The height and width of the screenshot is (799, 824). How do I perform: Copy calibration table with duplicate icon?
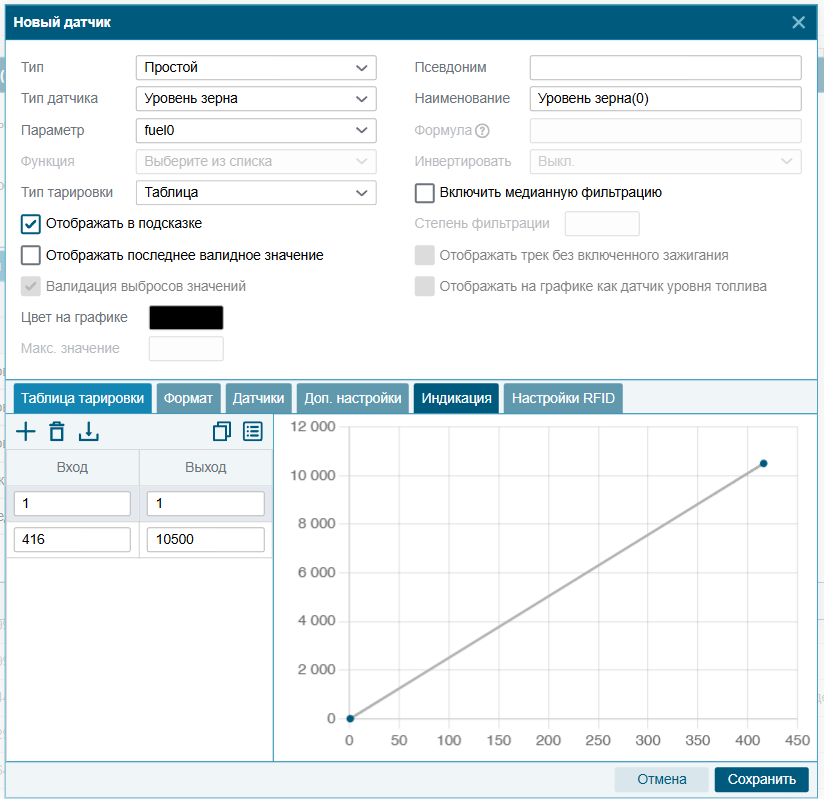coord(222,432)
